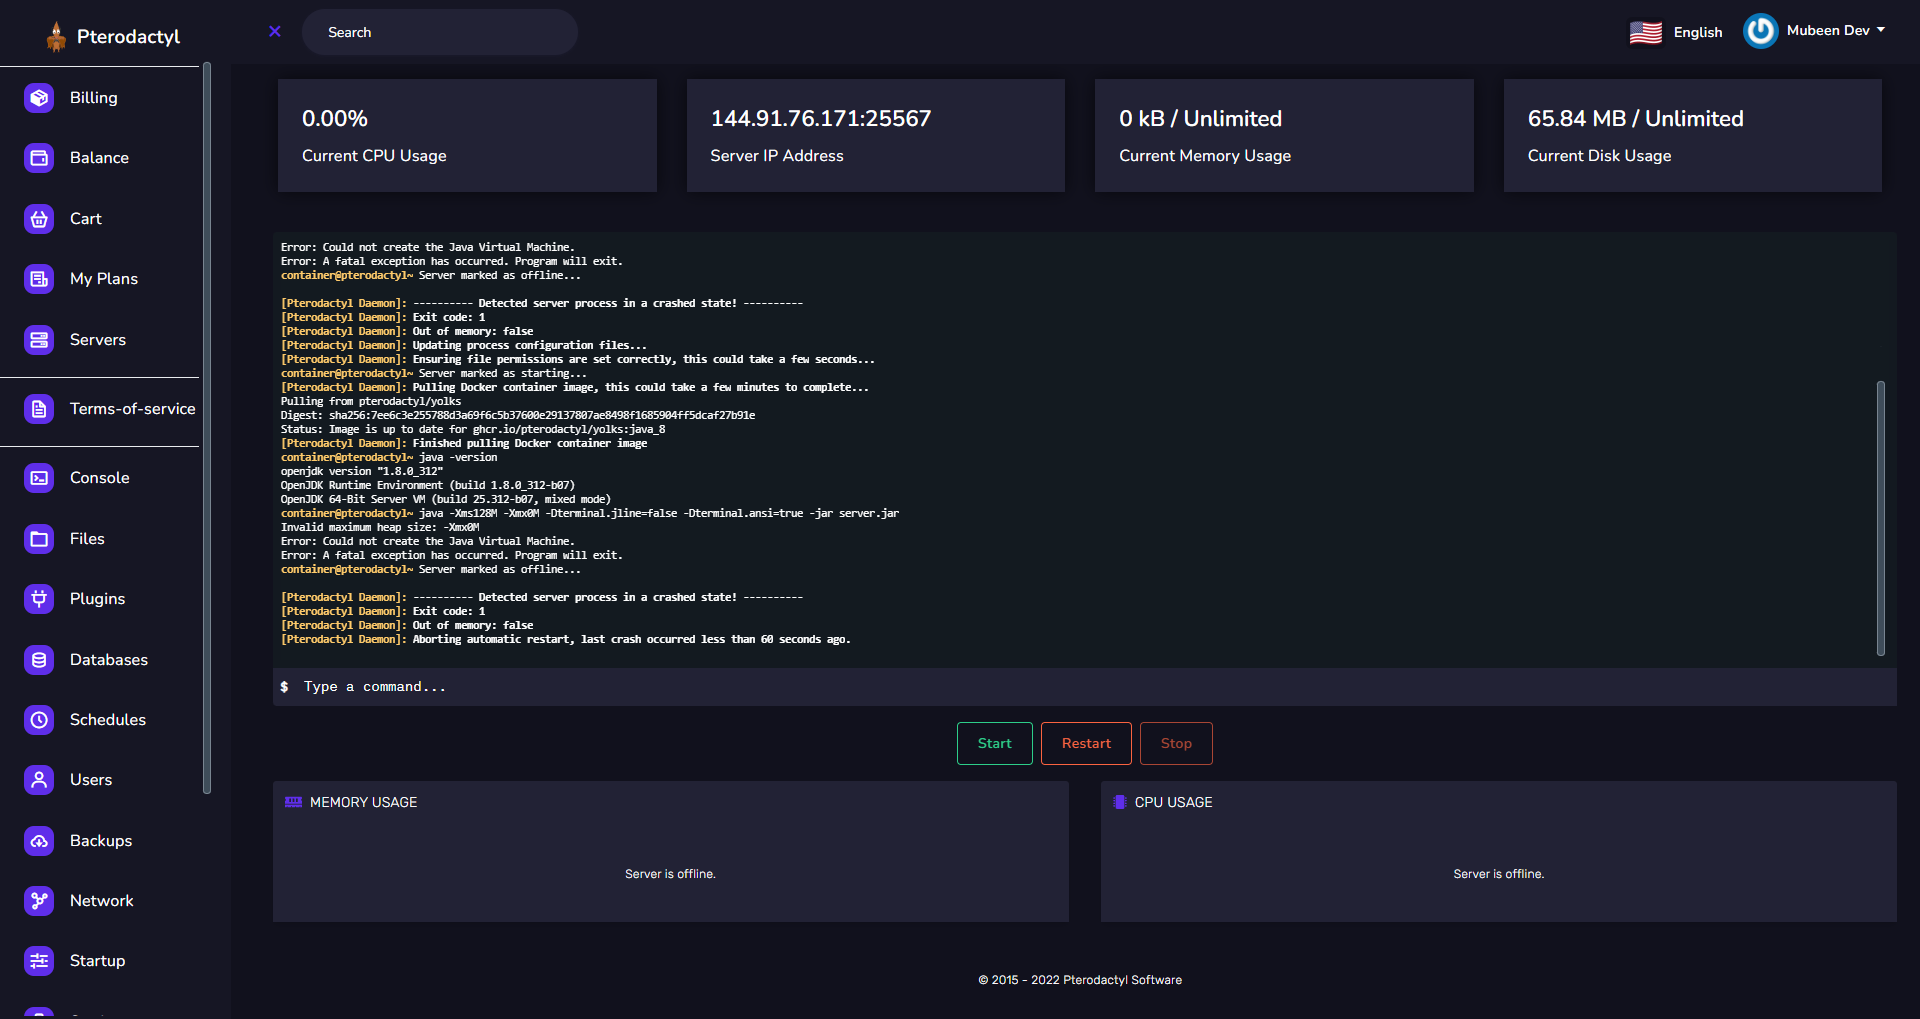The height and width of the screenshot is (1019, 1920).
Task: Click the 0.00% CPU usage value
Action: pos(335,119)
